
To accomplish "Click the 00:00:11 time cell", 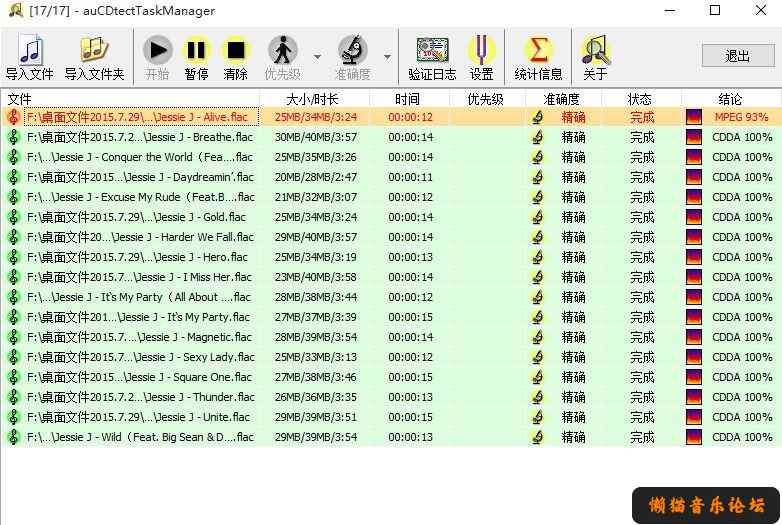I will 410,177.
